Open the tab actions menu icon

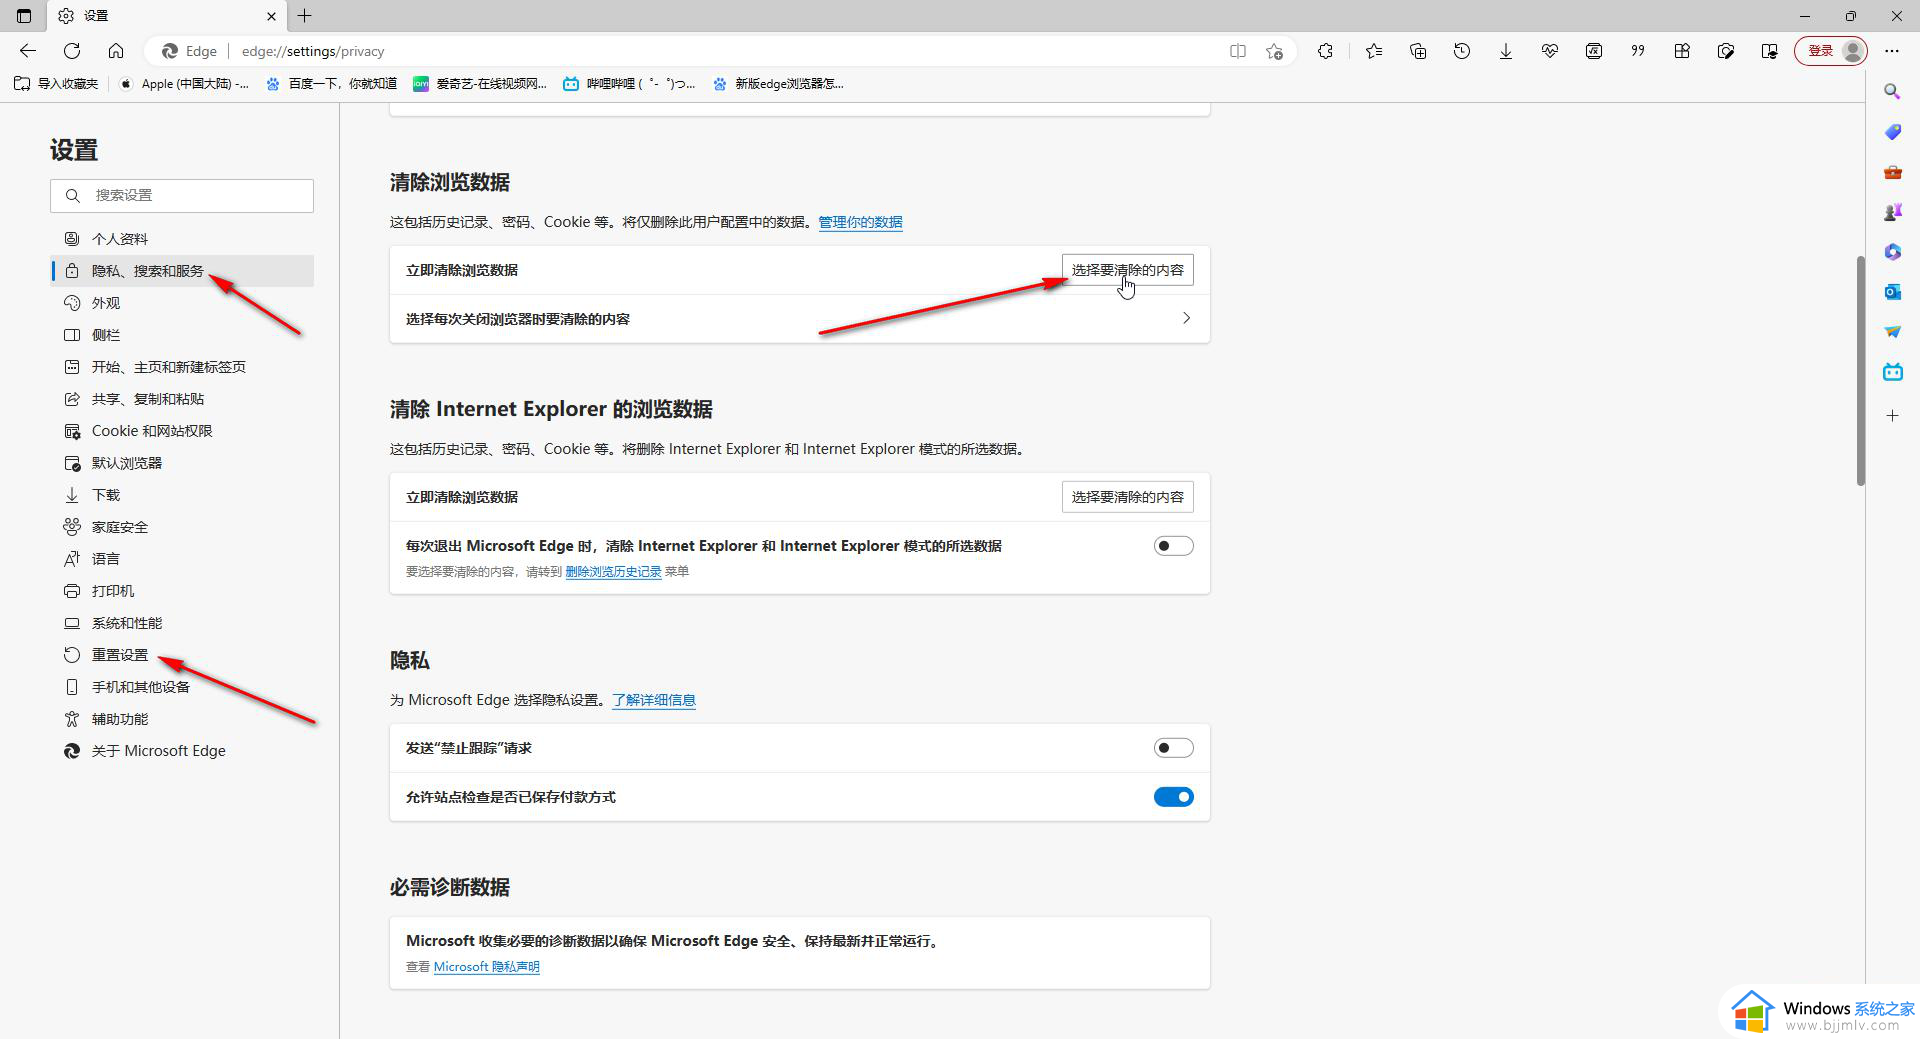pyautogui.click(x=24, y=16)
